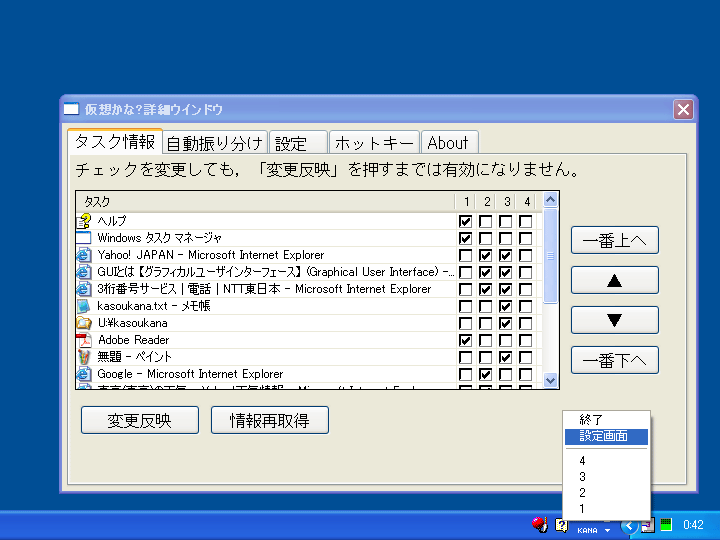Check desktop 4 for ヘルプ
Screen dimensions: 720x540
526,221
